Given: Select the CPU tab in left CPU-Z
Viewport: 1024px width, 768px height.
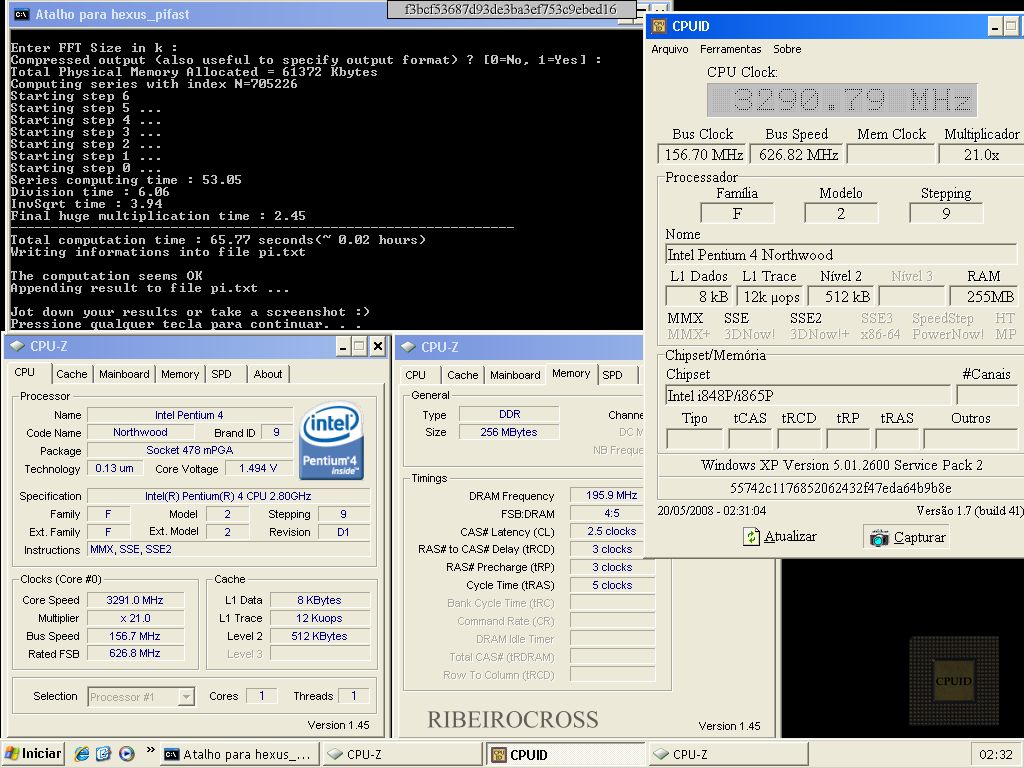Looking at the screenshot, I should [x=25, y=372].
